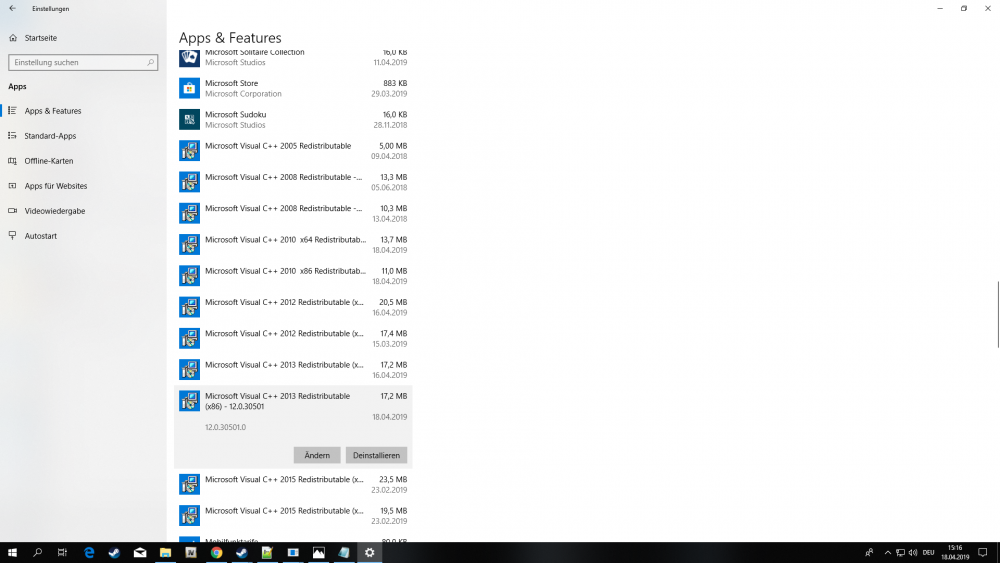The height and width of the screenshot is (563, 1000).
Task: Launch Google Chrome from taskbar
Action: point(216,552)
